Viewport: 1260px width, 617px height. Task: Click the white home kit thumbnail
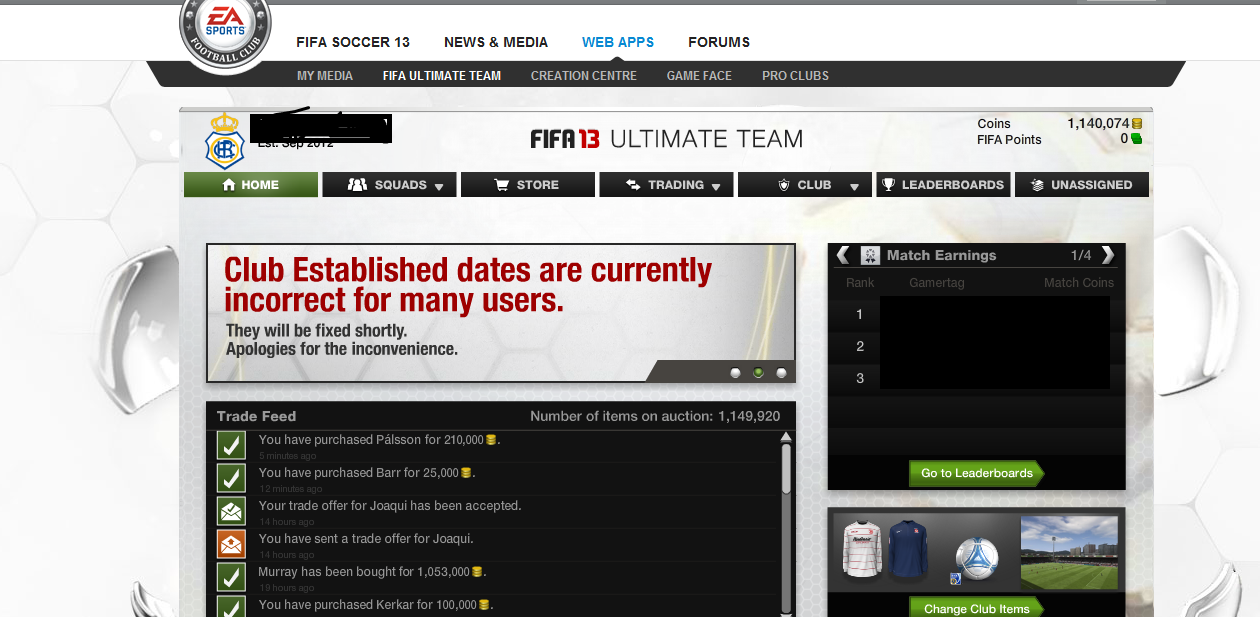[x=861, y=549]
